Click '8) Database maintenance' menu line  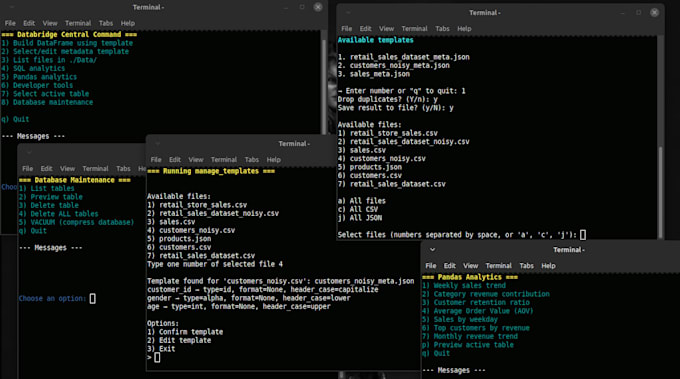click(x=47, y=102)
